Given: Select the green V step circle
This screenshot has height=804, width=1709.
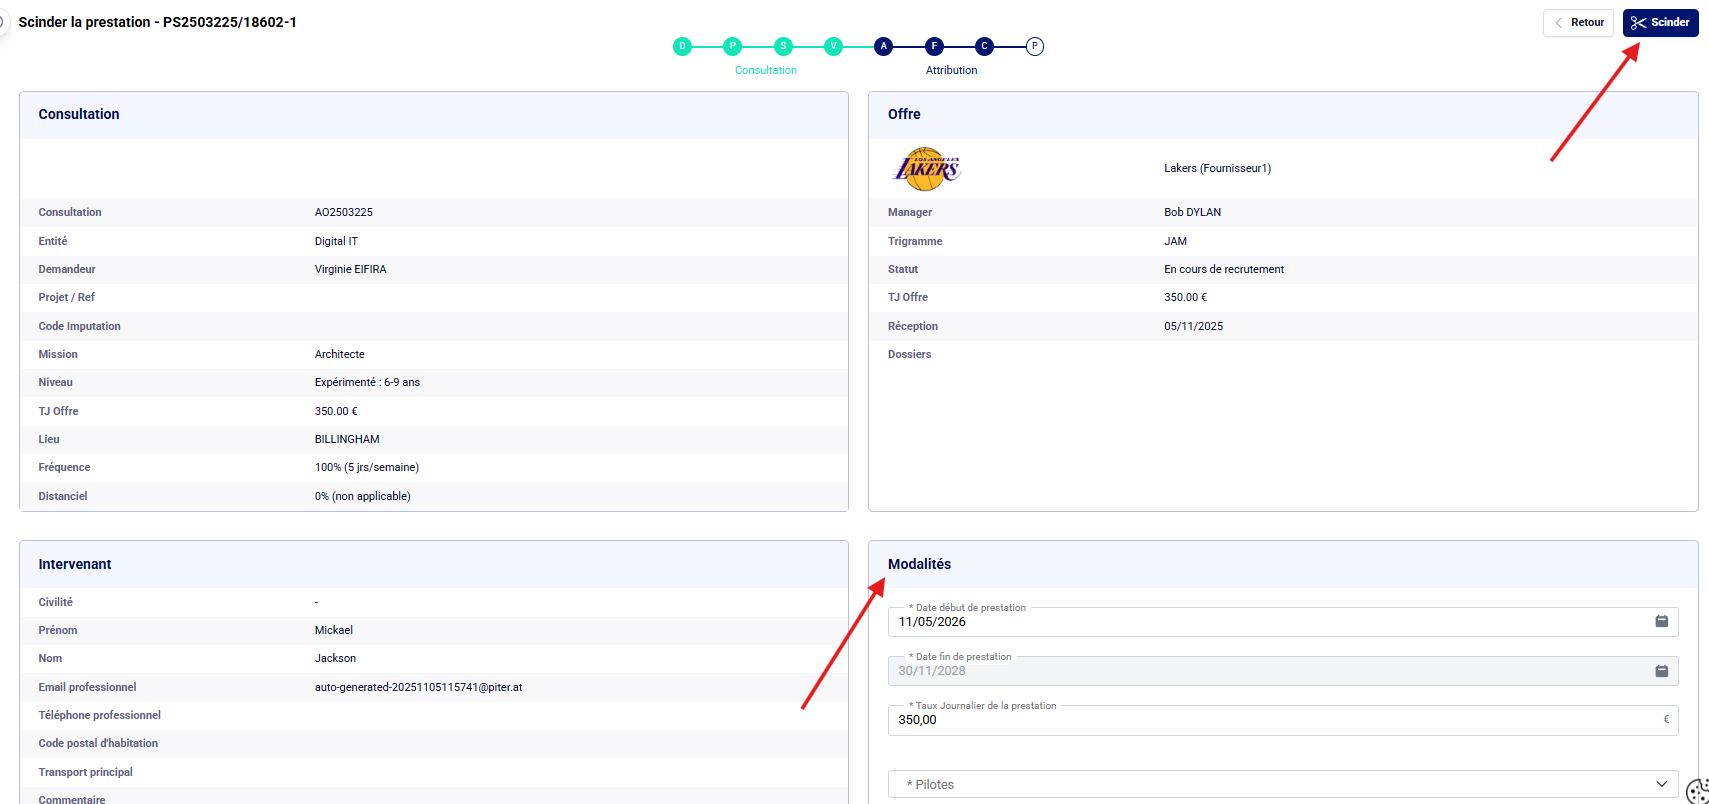Looking at the screenshot, I should point(833,46).
